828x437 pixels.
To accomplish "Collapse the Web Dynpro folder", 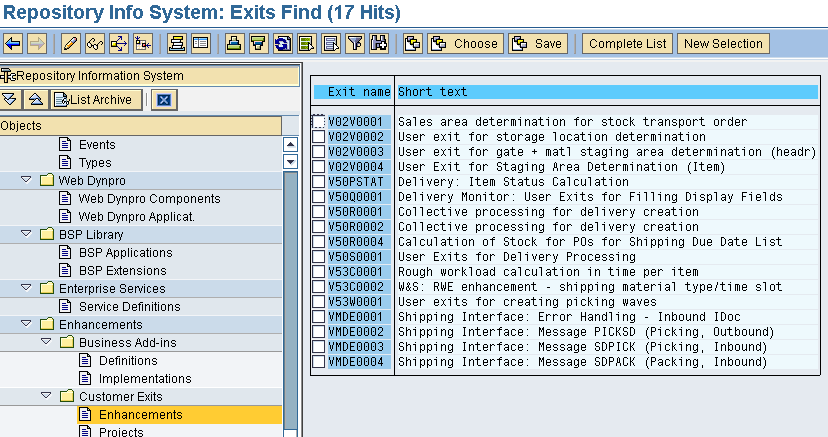I will coord(26,180).
